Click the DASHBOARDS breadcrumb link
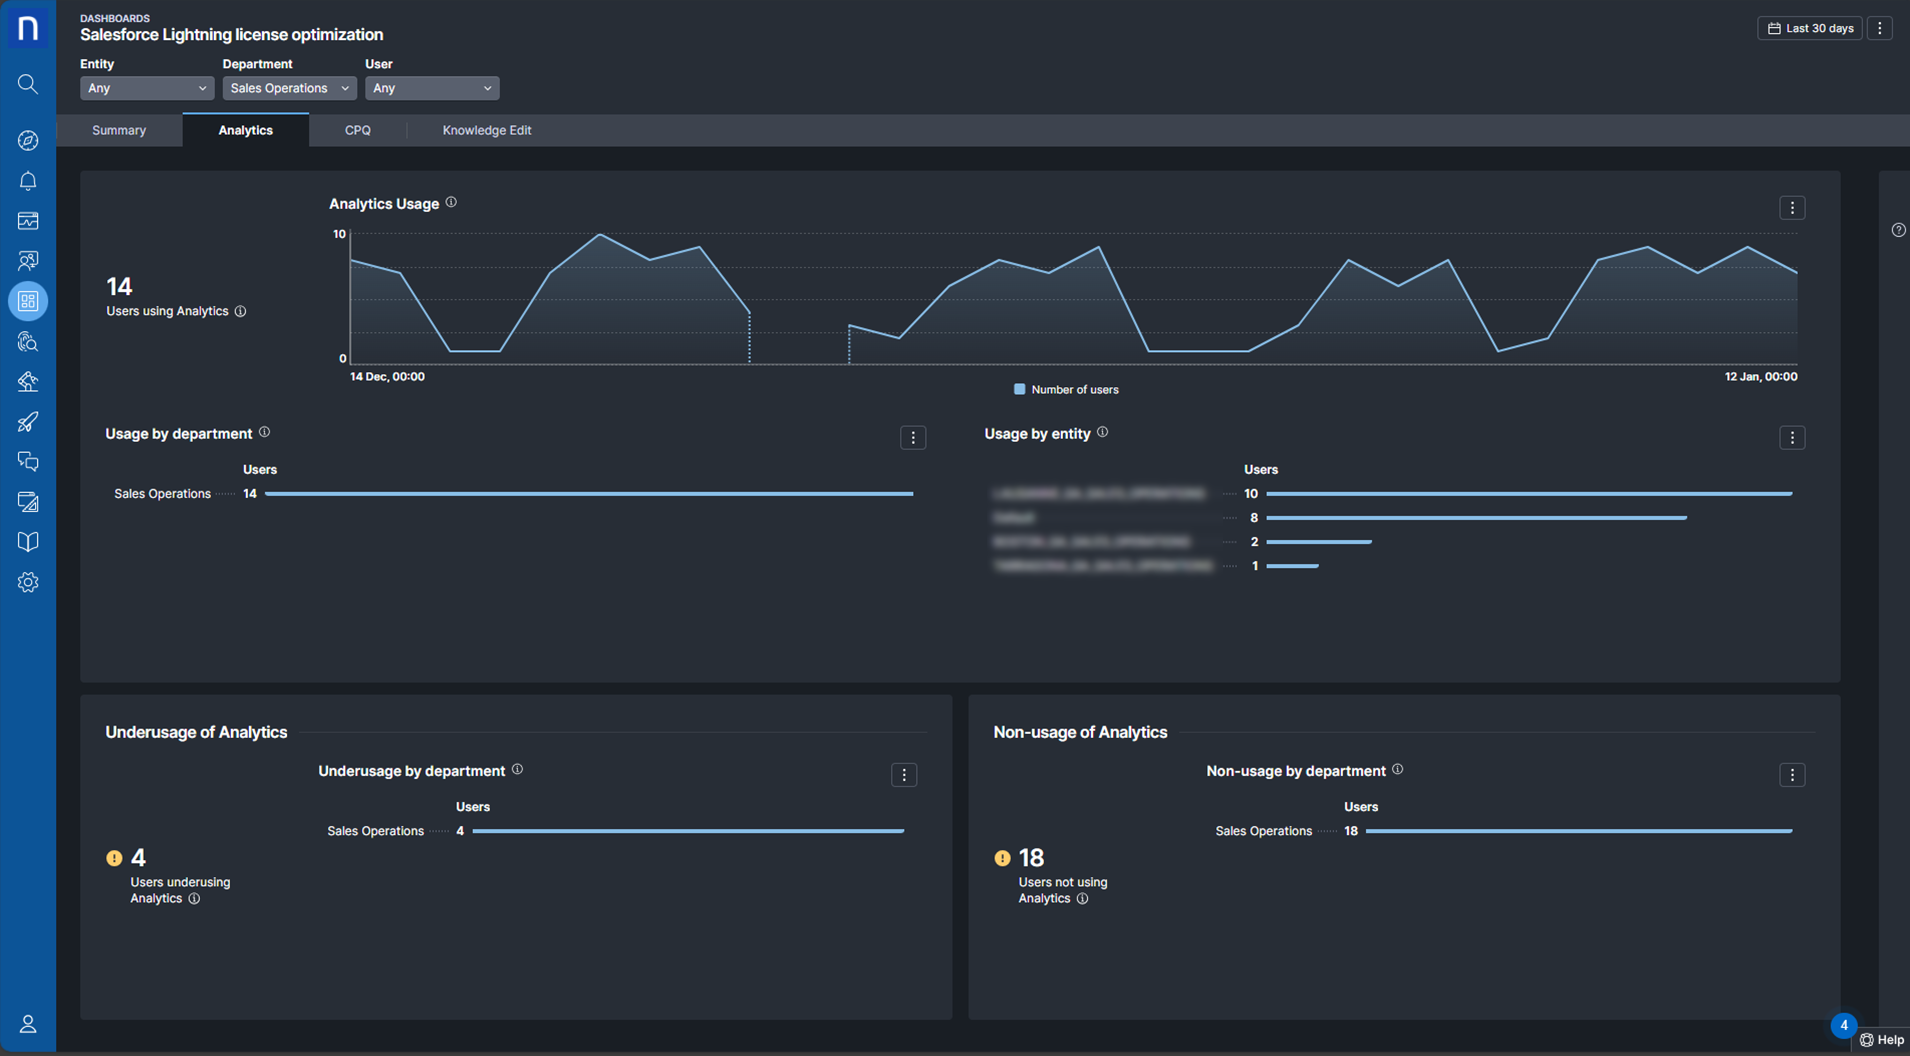The height and width of the screenshot is (1056, 1910). click(x=115, y=18)
